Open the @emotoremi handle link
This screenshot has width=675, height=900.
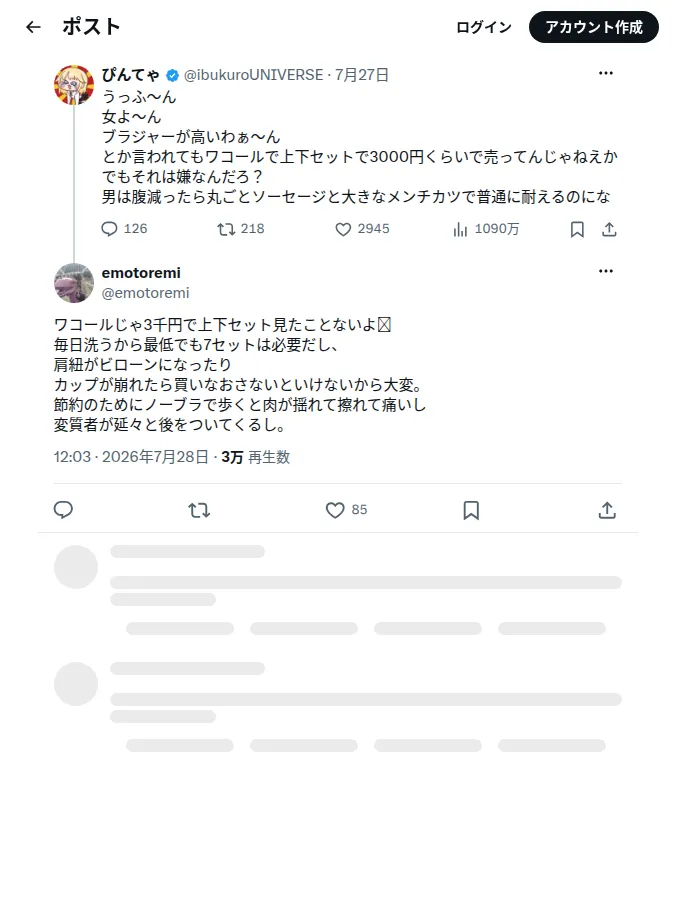point(145,293)
